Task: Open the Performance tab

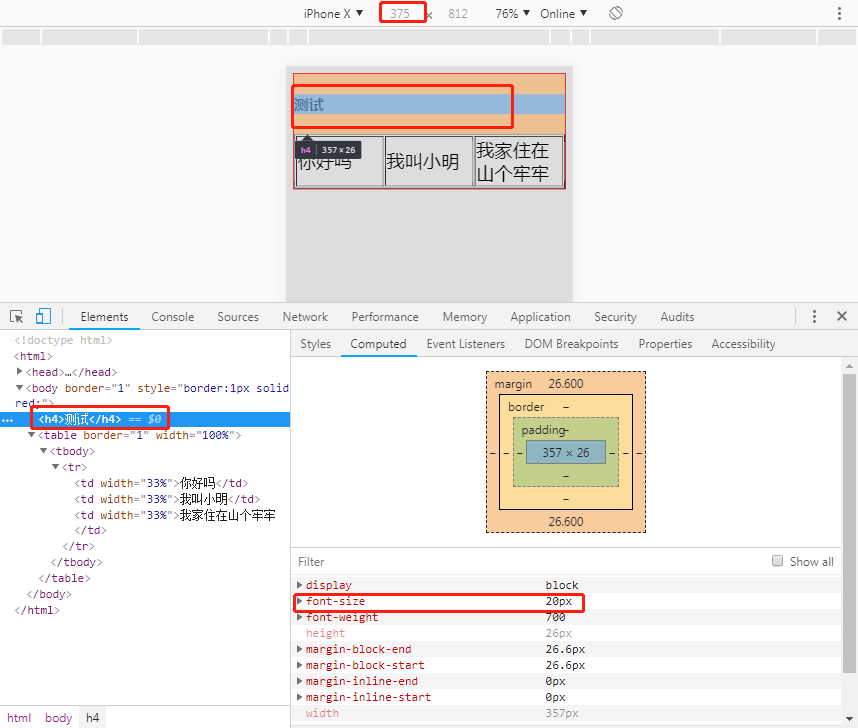Action: click(x=385, y=317)
